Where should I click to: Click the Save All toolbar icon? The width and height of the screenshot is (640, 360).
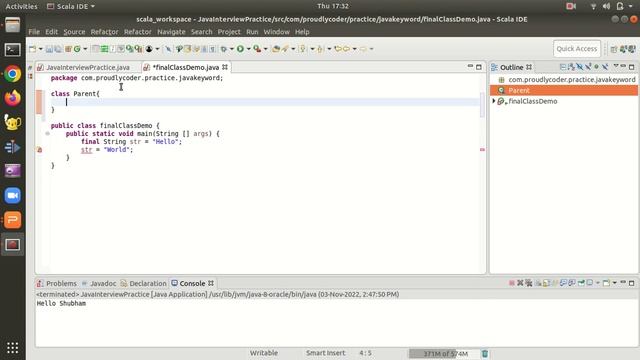coord(58,49)
